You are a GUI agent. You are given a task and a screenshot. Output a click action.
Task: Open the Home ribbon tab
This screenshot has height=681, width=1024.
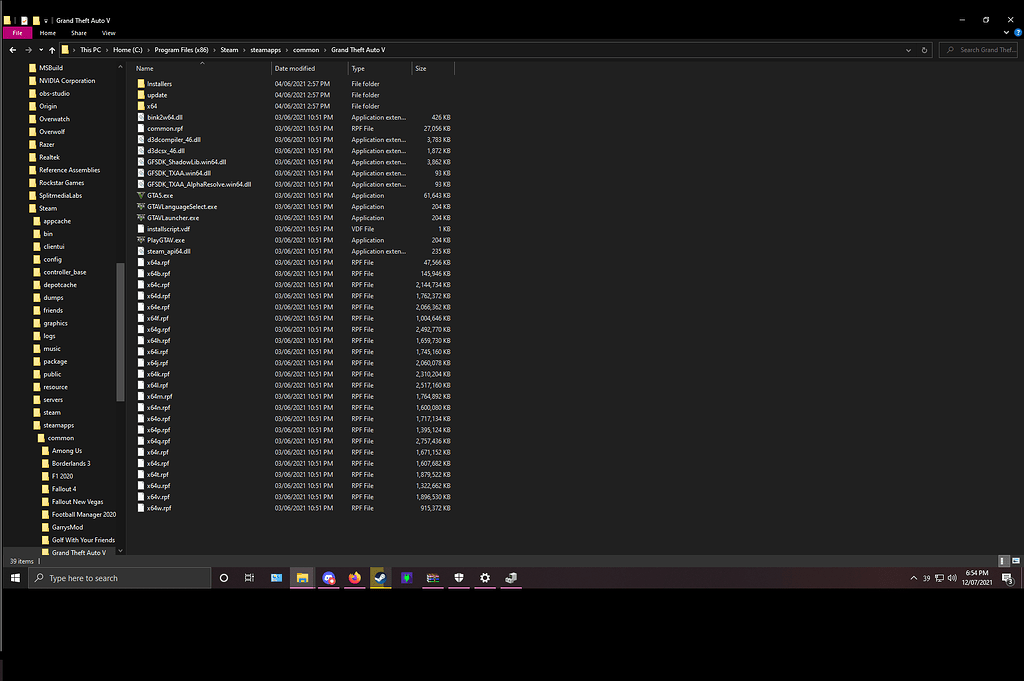click(48, 33)
